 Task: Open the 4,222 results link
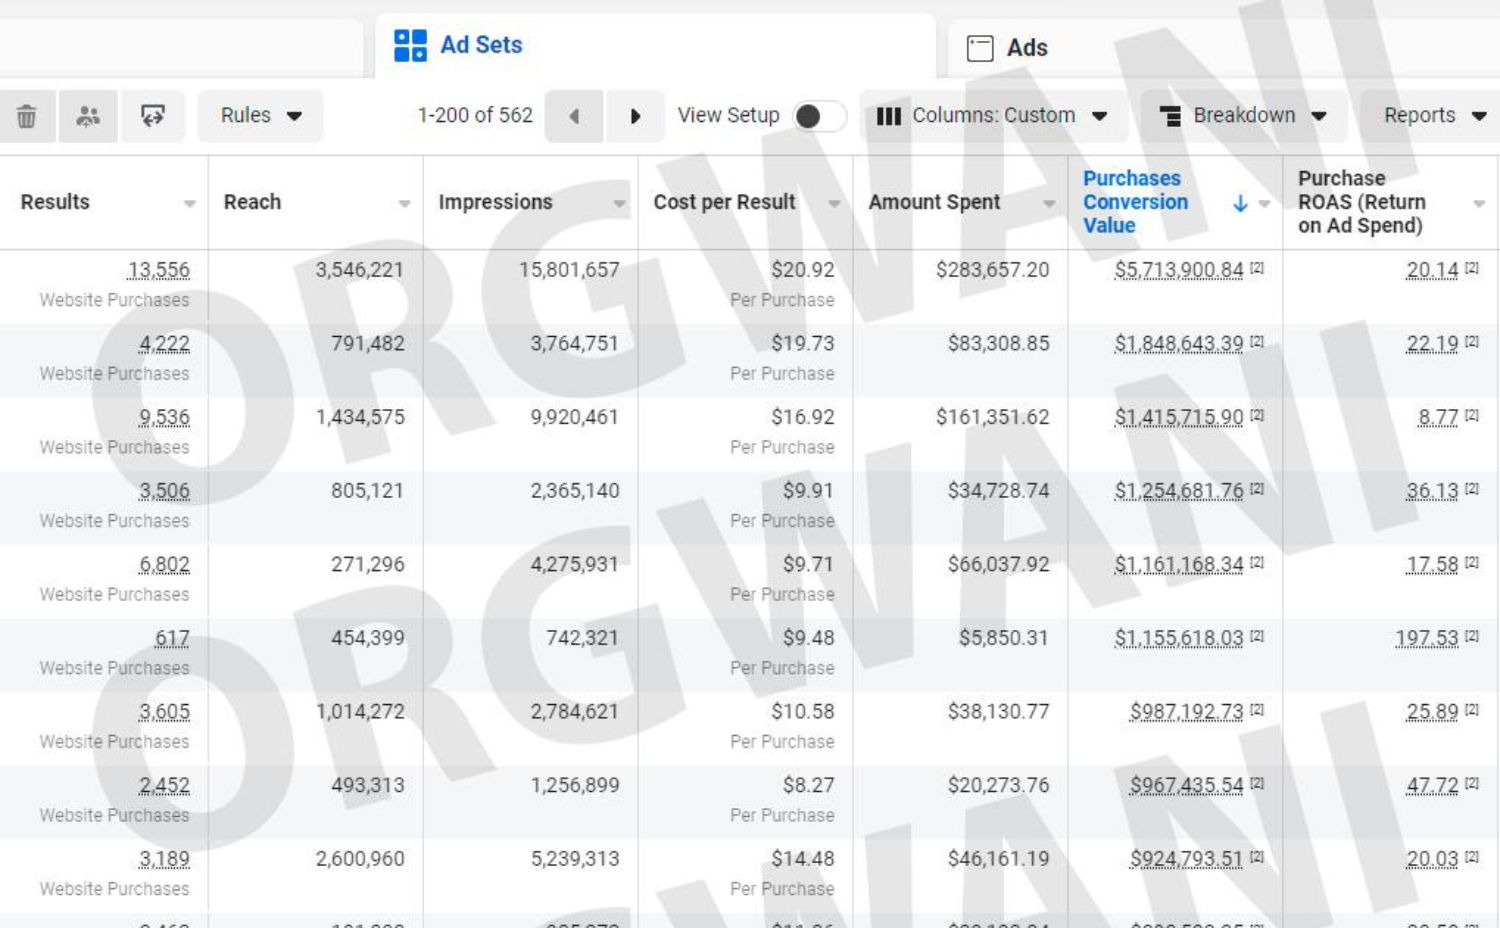point(164,344)
